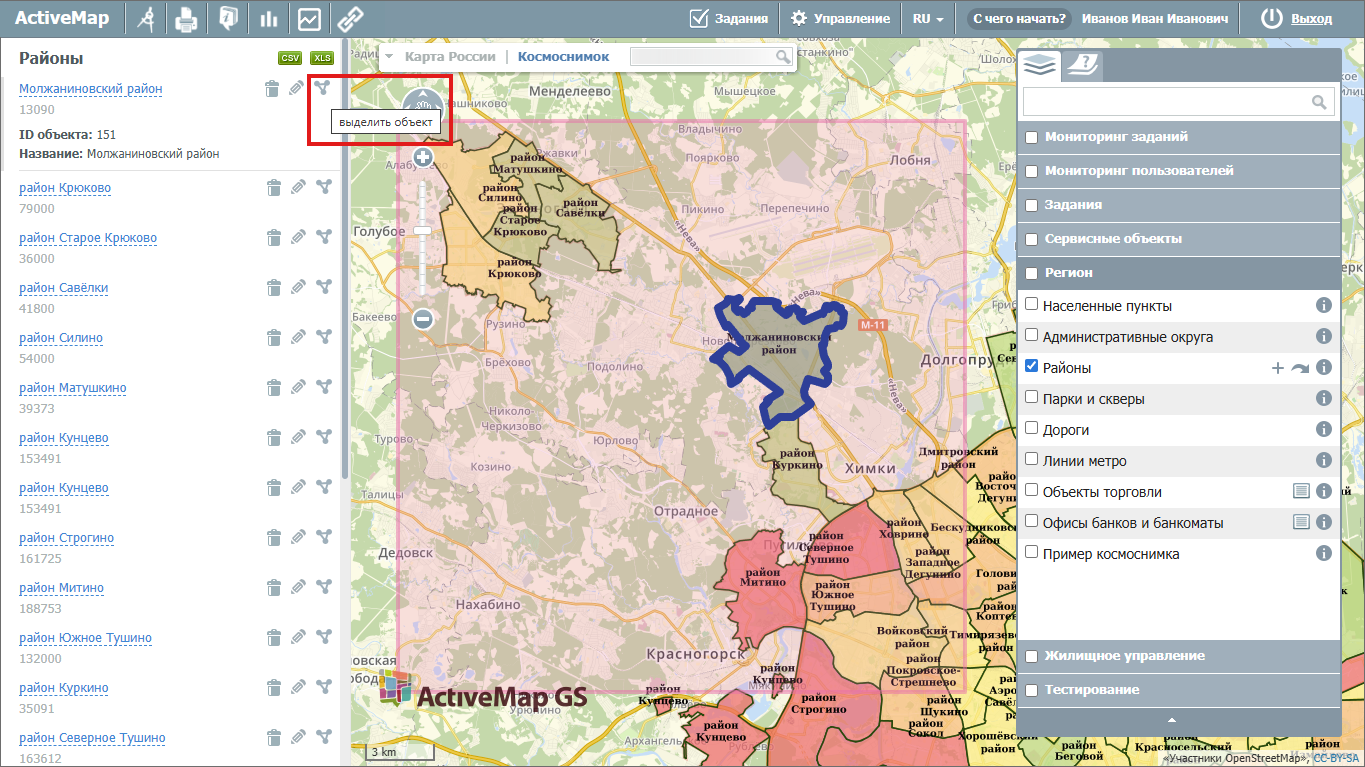Edit район Савёлки with the pencil icon
This screenshot has height=767, width=1365.
tap(298, 288)
